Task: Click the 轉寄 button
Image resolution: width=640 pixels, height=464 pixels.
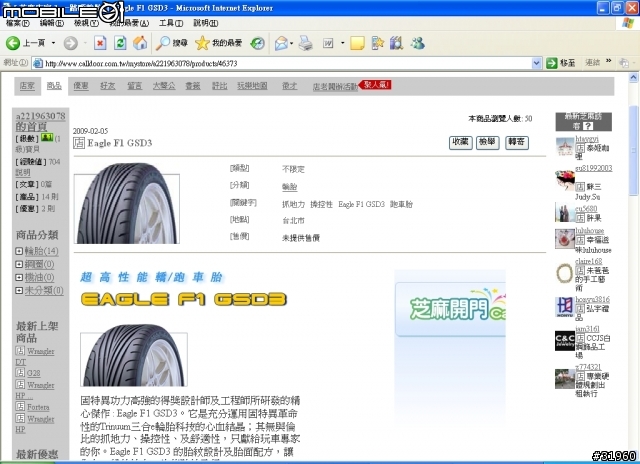Action: tap(517, 142)
